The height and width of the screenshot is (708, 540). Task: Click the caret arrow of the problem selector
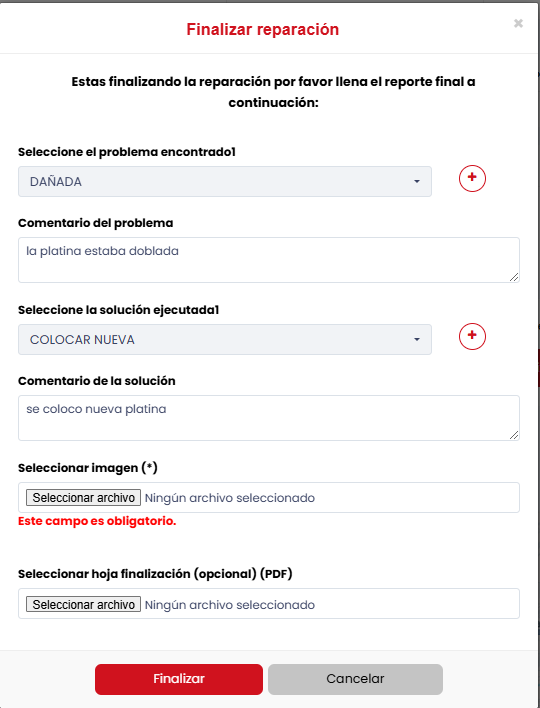[417, 182]
